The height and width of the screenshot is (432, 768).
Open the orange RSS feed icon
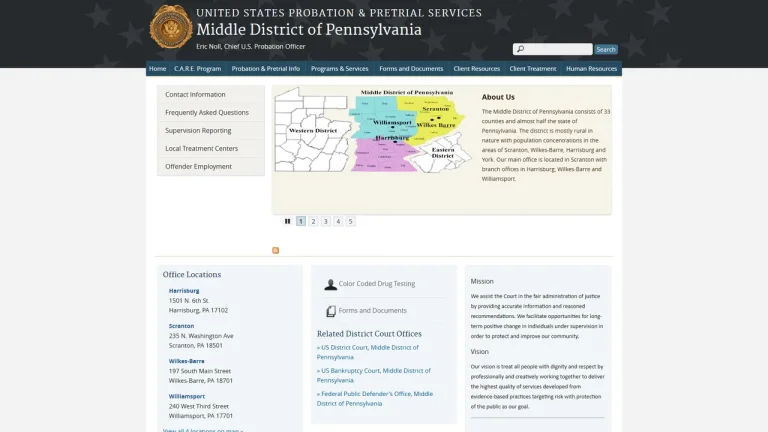[275, 250]
